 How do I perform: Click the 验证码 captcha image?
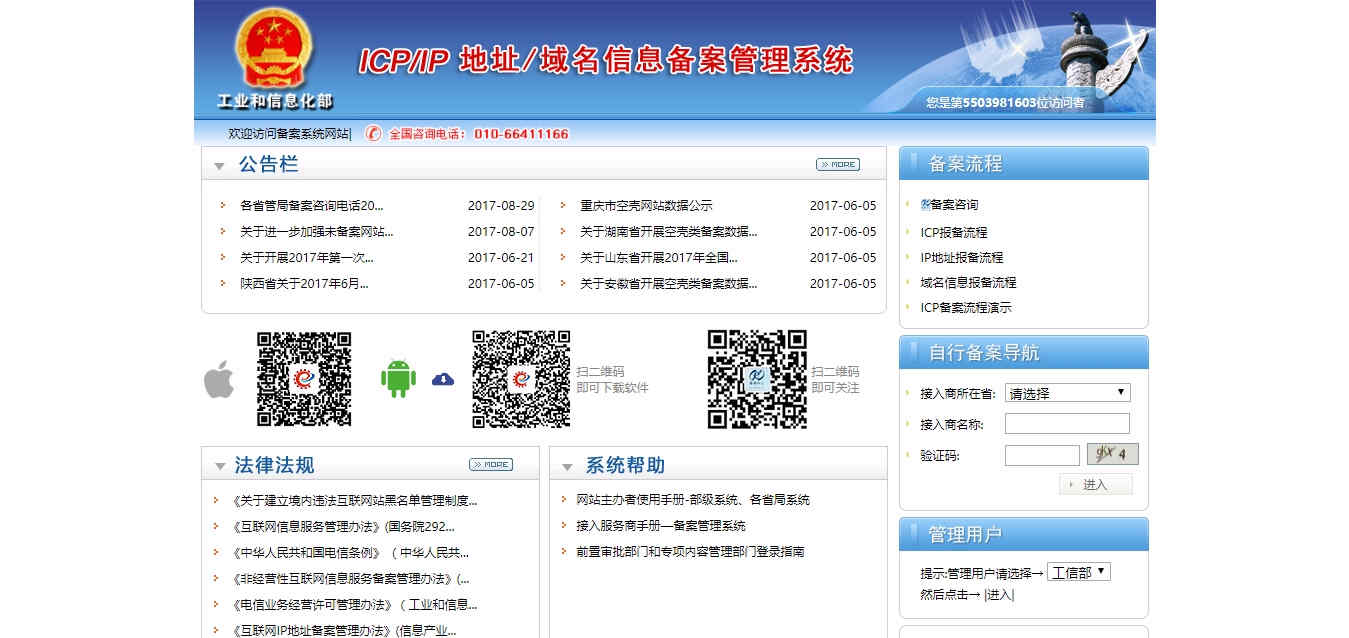tap(1112, 454)
